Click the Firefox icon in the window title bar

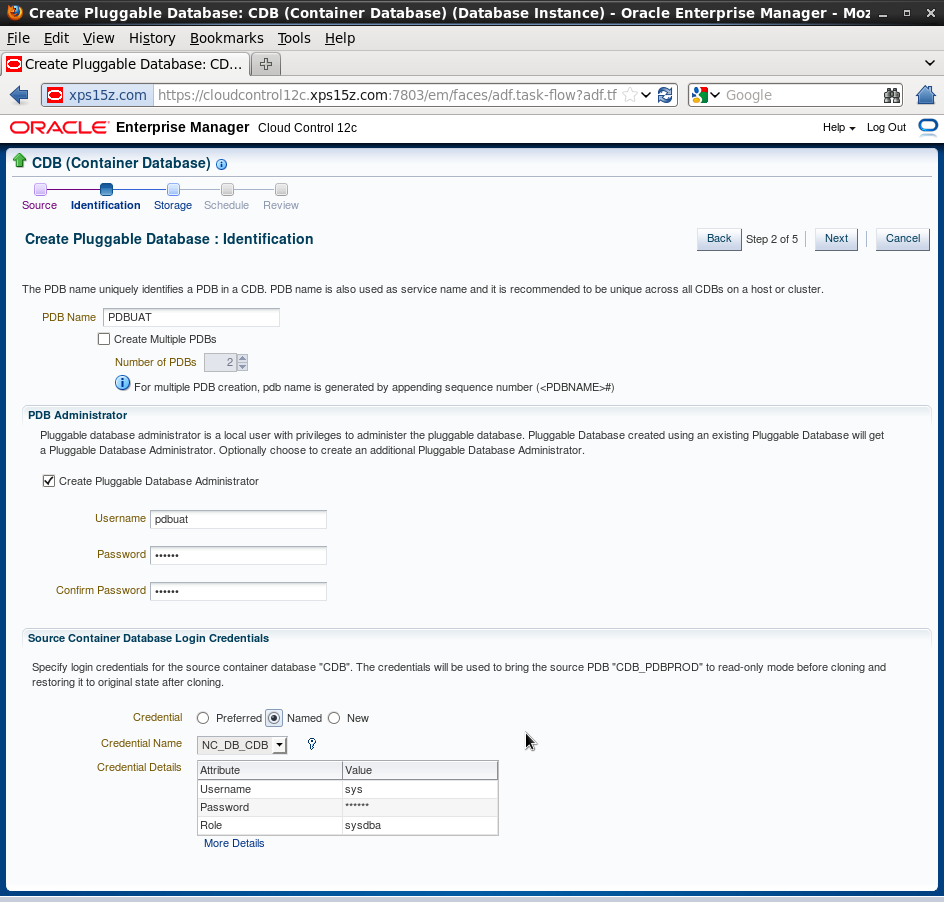tap(14, 12)
